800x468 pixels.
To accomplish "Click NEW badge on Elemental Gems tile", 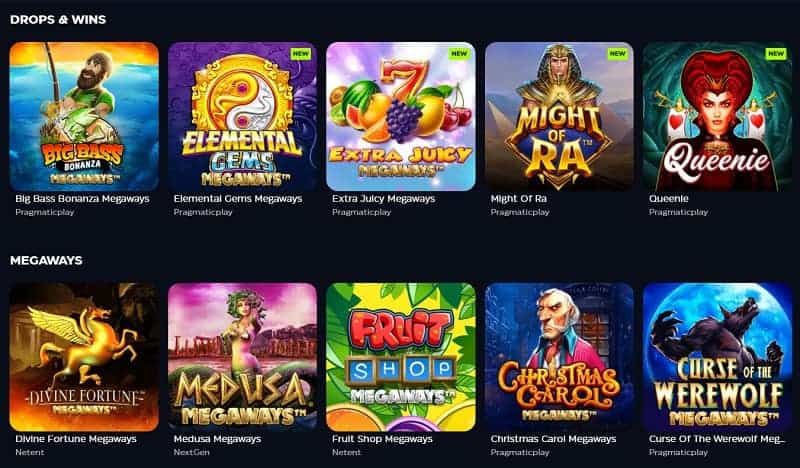I will (x=301, y=54).
